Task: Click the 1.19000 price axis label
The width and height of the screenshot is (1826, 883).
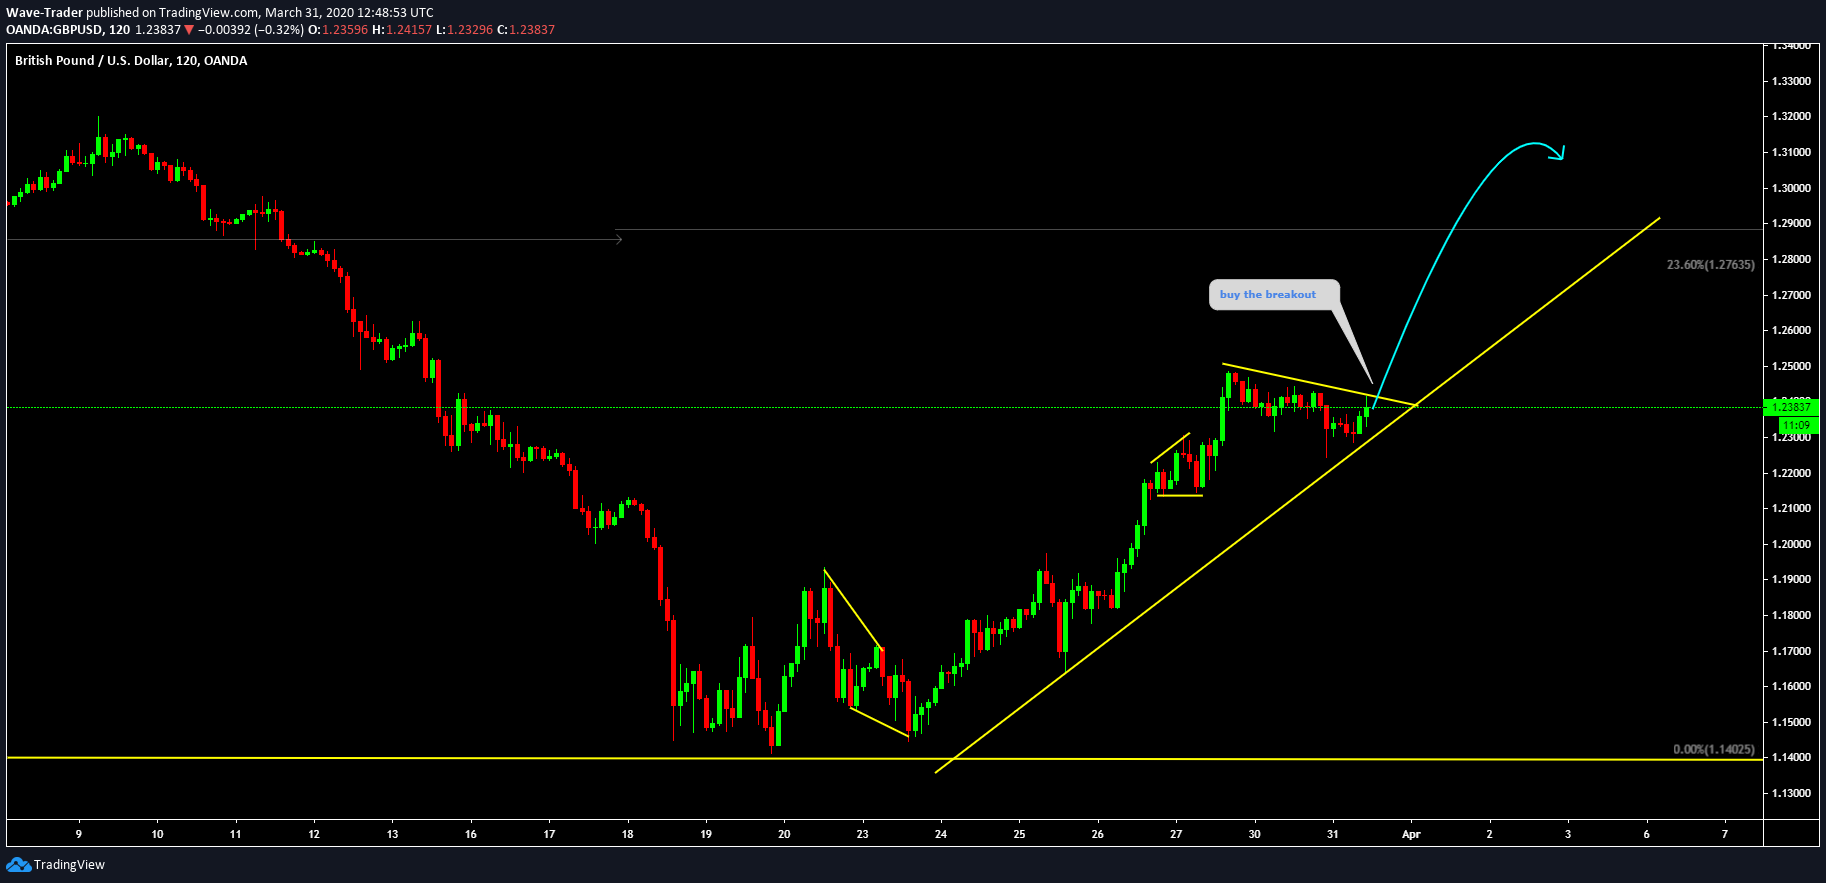Action: point(1791,579)
